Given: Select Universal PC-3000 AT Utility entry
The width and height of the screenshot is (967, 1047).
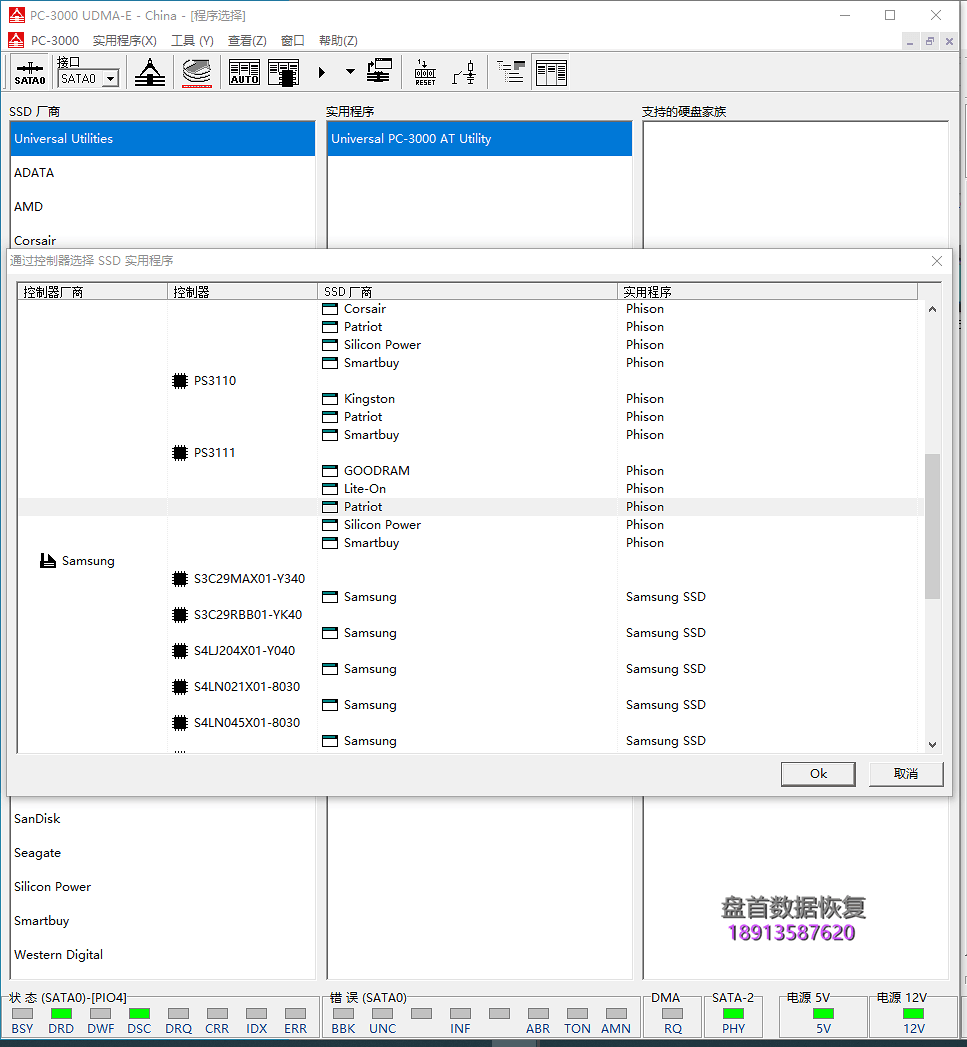Looking at the screenshot, I should (x=479, y=139).
